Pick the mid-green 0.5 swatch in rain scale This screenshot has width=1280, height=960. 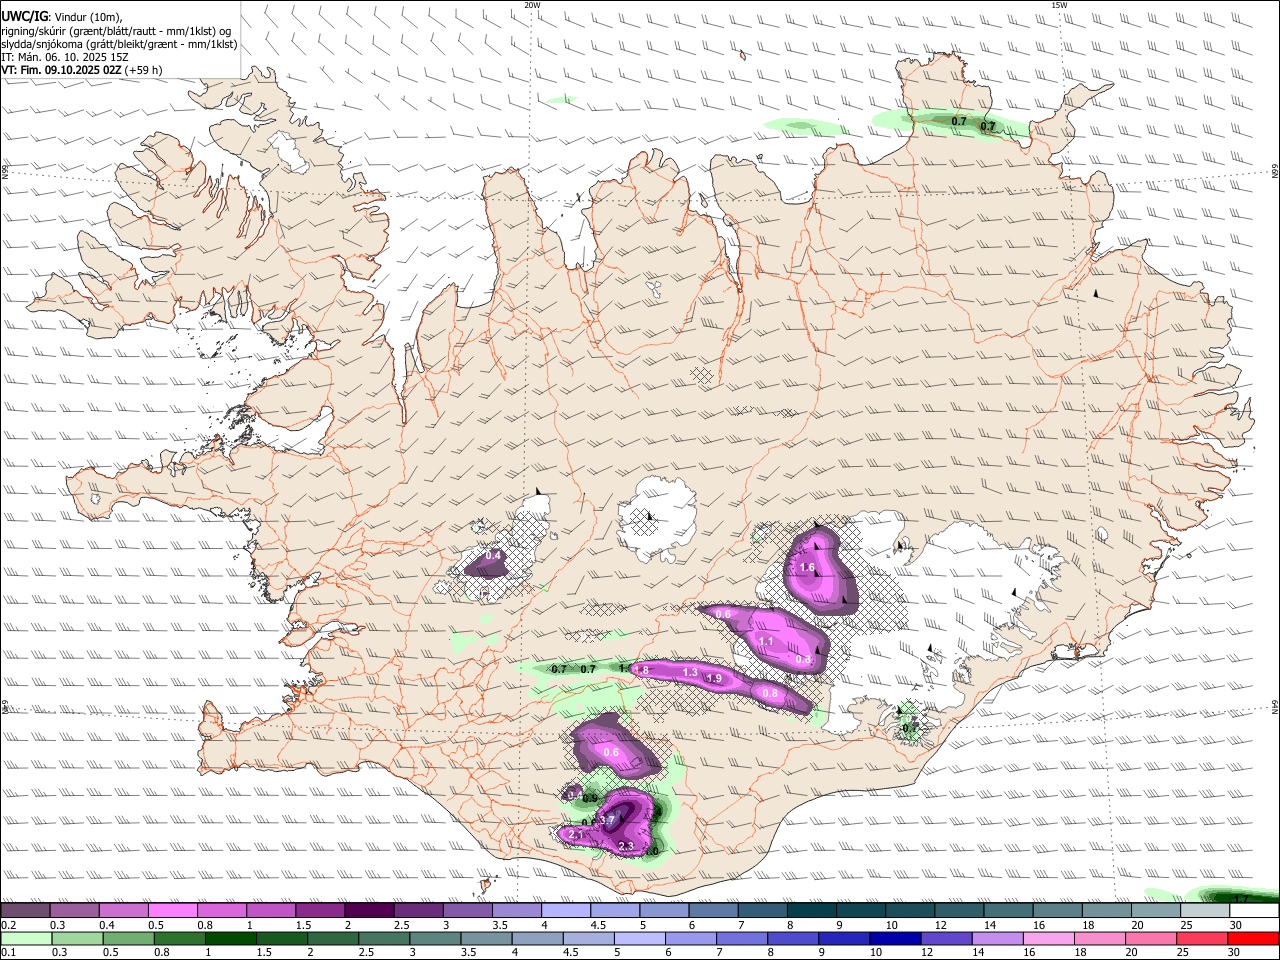128,939
